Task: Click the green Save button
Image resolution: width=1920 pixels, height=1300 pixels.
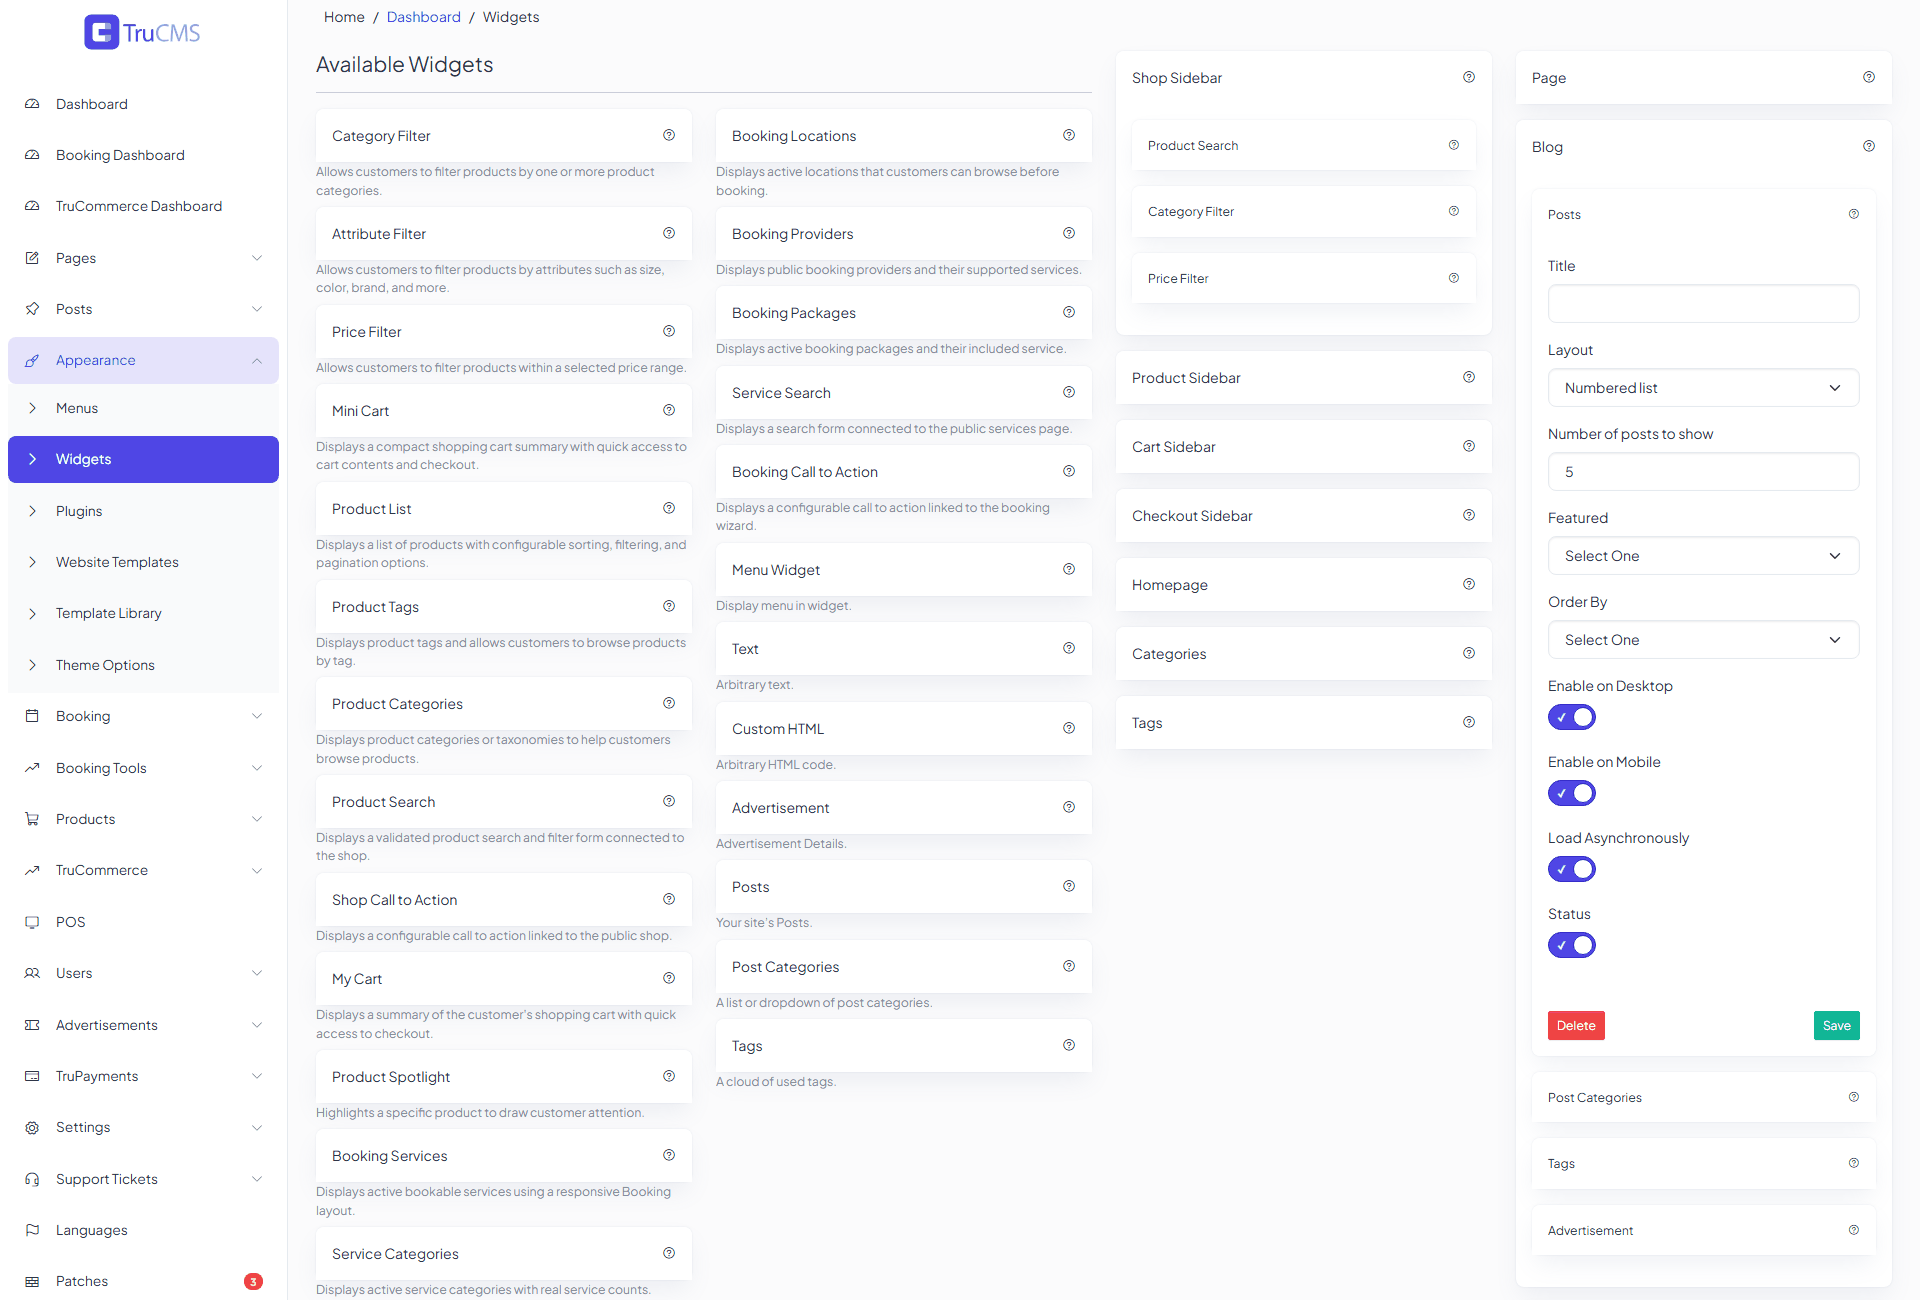Action: point(1836,1025)
